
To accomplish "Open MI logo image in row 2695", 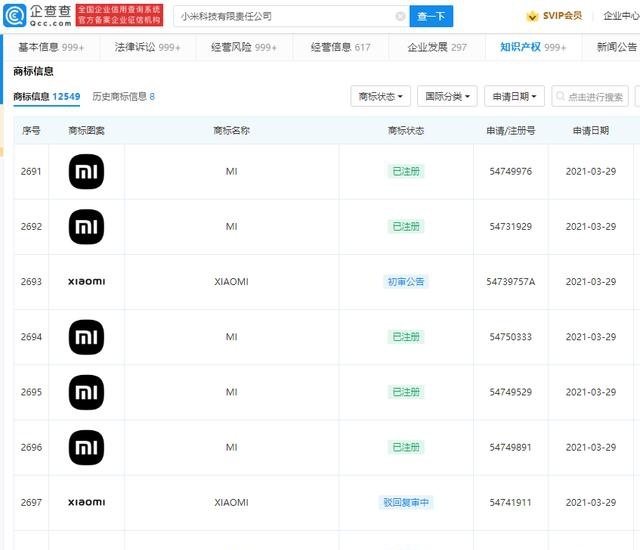I will click(x=87, y=392).
